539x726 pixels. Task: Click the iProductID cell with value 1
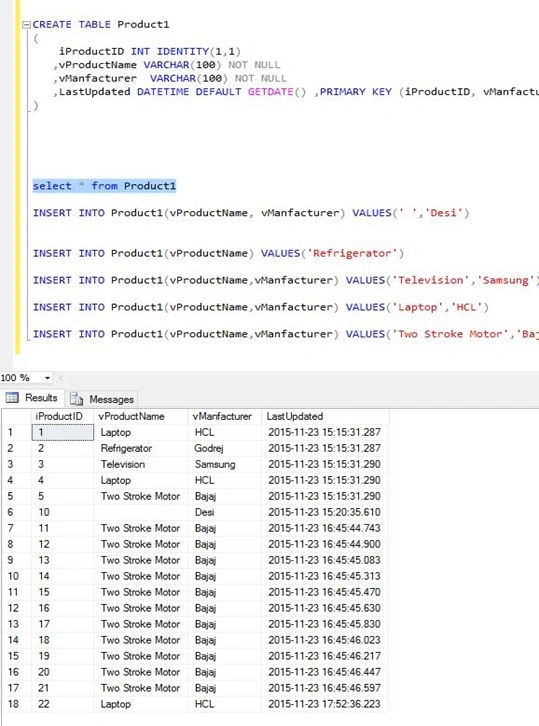[x=63, y=432]
